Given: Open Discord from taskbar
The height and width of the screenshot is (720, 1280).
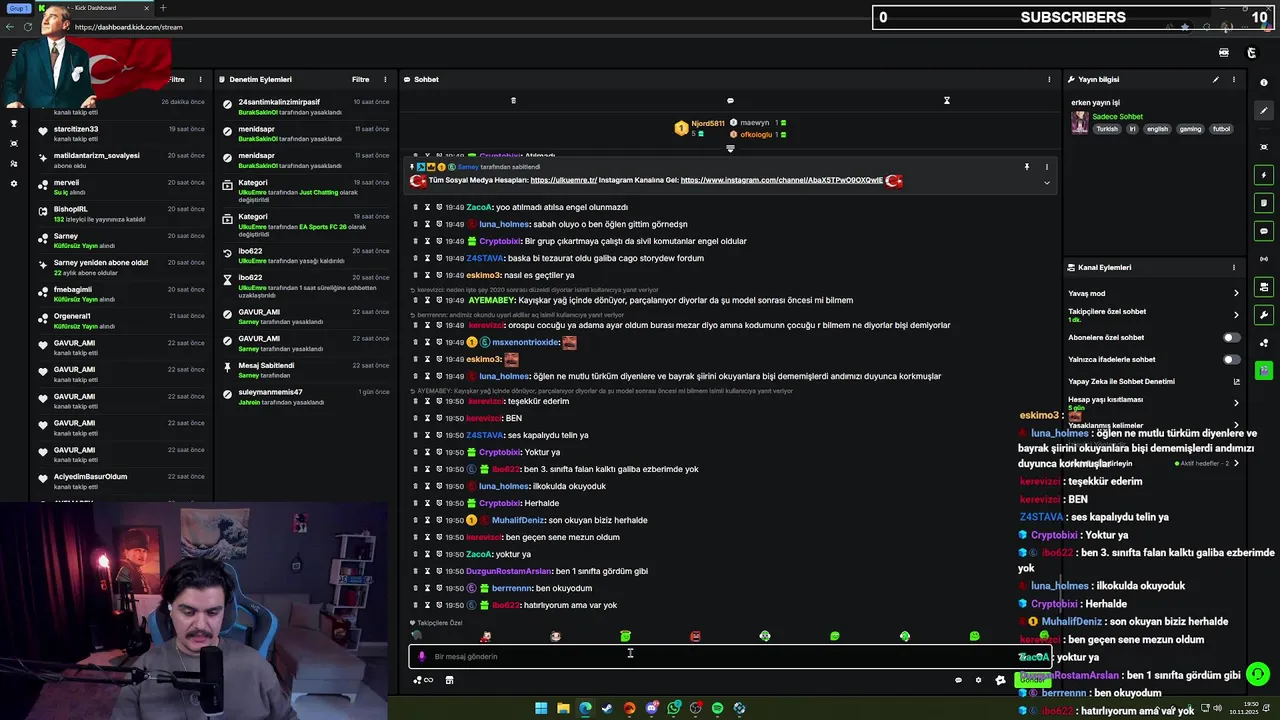Looking at the screenshot, I should (651, 708).
